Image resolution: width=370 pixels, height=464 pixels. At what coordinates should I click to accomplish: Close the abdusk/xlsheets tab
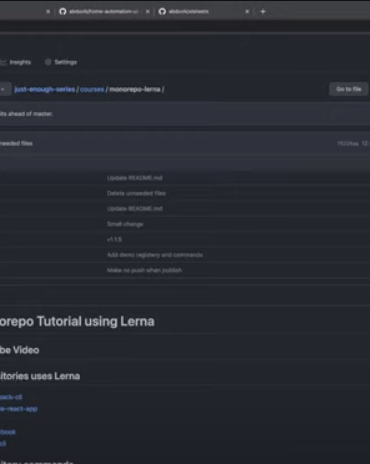coord(247,12)
